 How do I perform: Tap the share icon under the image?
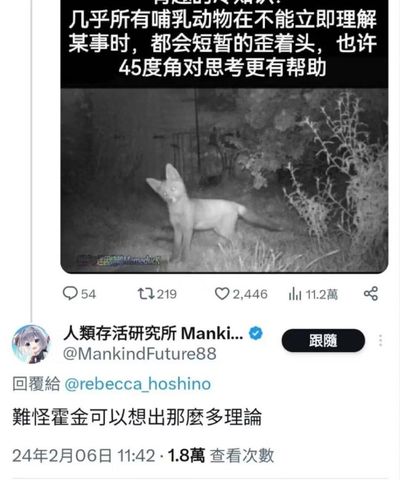click(371, 294)
